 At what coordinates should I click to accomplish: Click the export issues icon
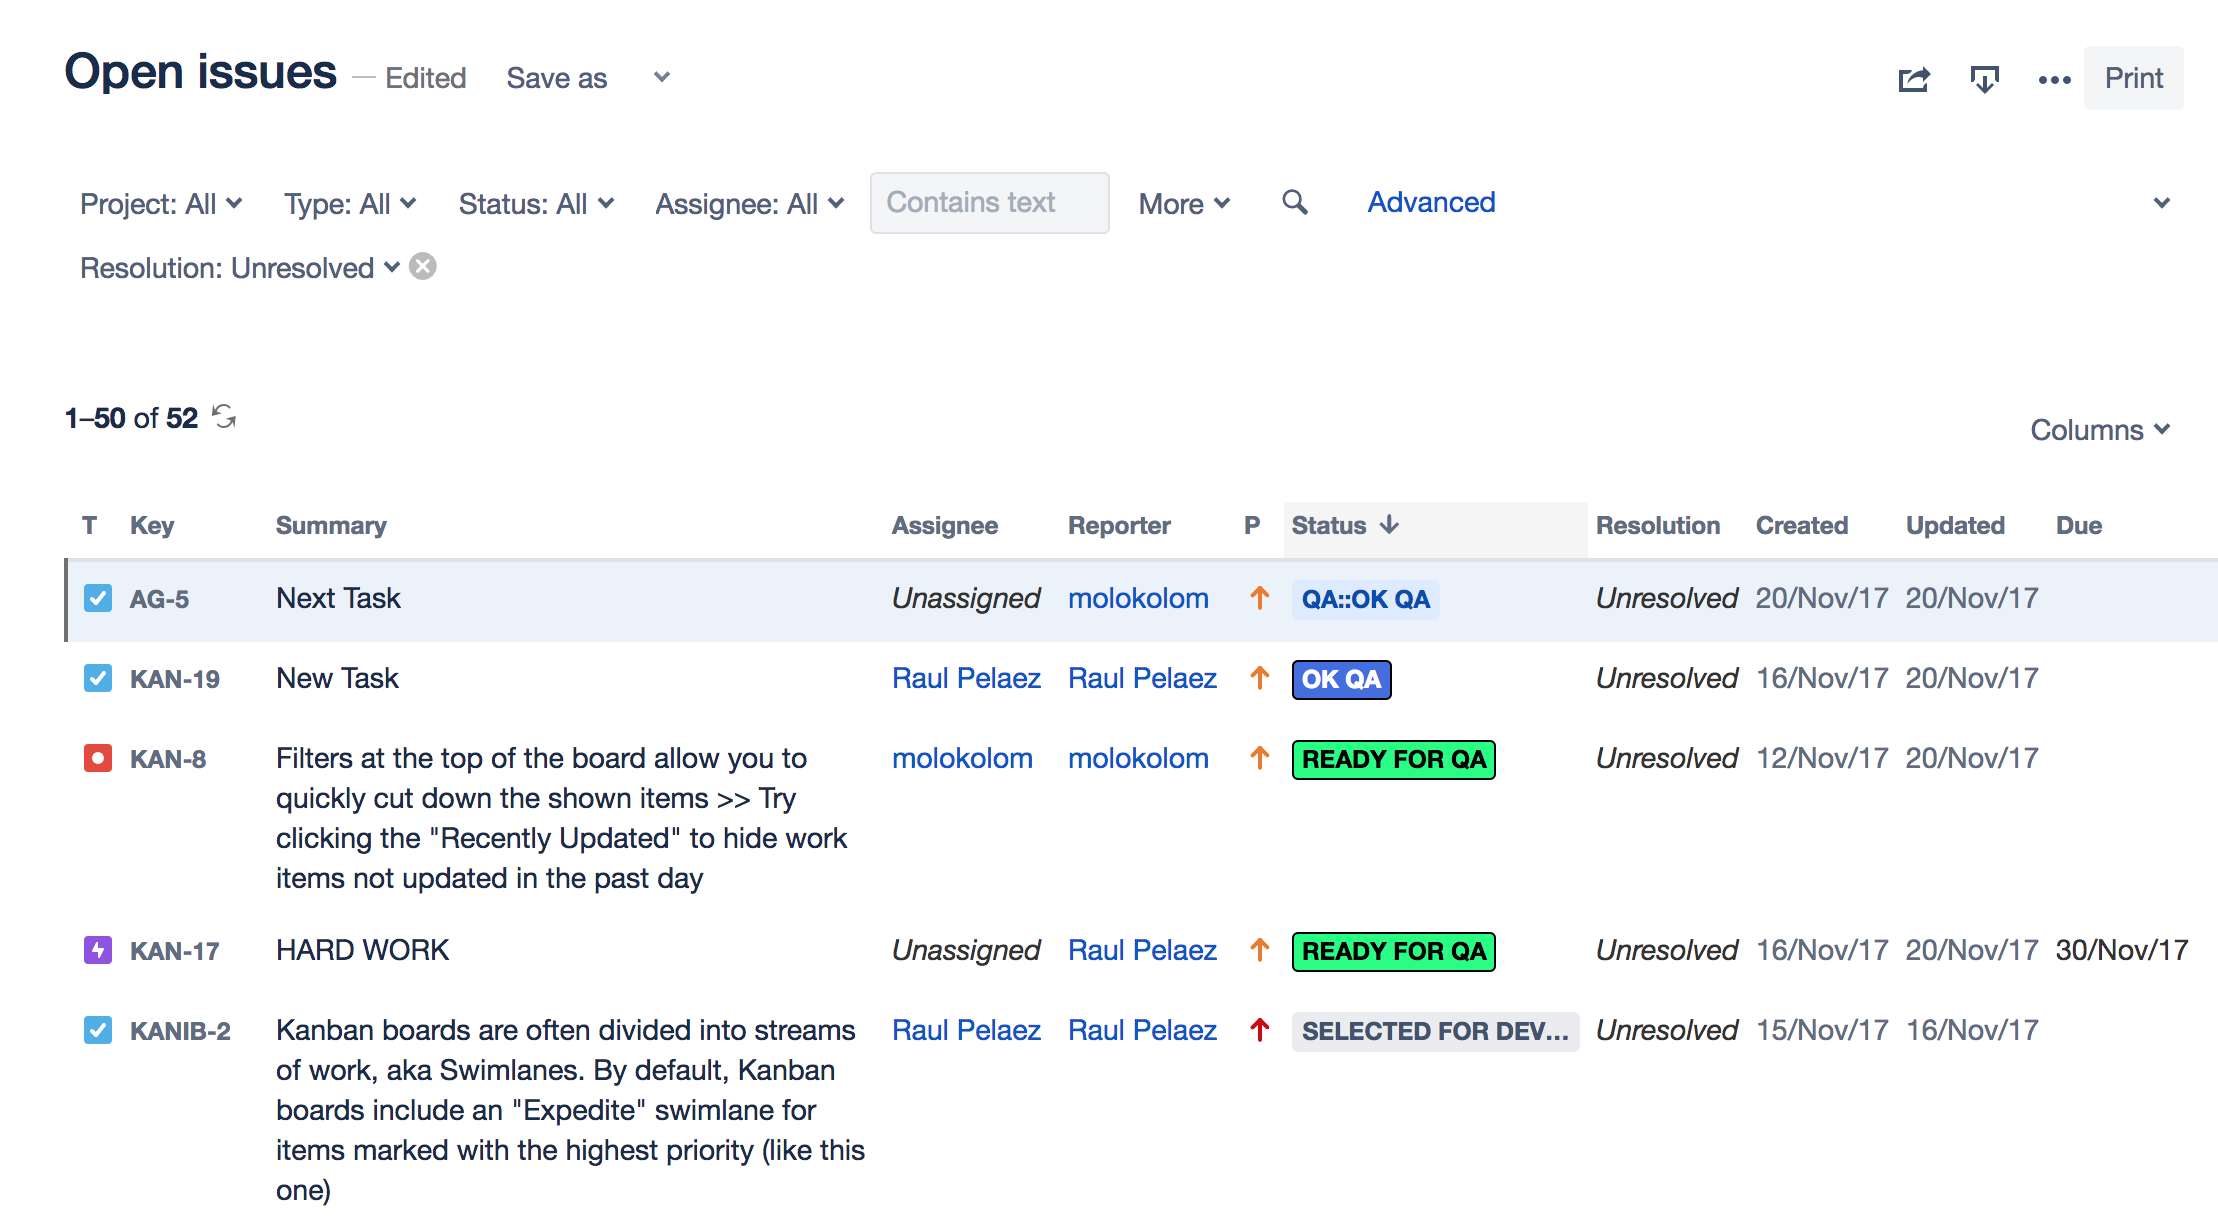click(1984, 79)
